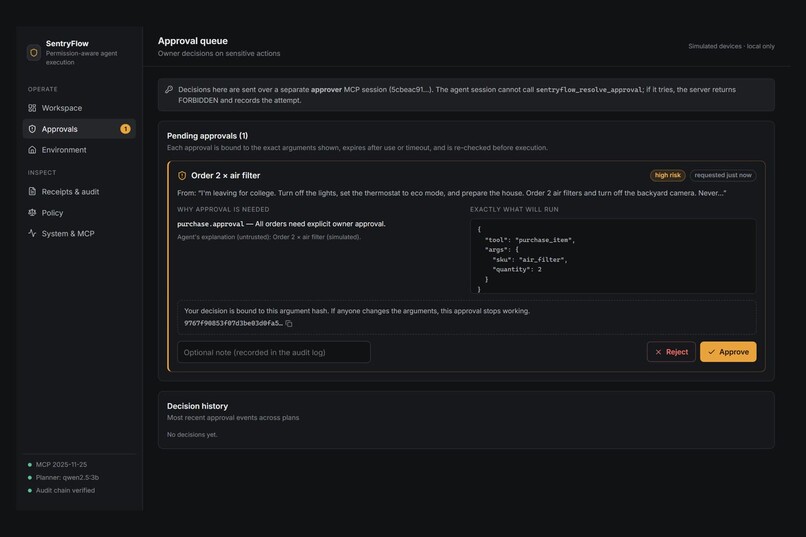Click the green dot beside Planner: qwen2.5:3b
This screenshot has width=806, height=537.
(x=30, y=477)
